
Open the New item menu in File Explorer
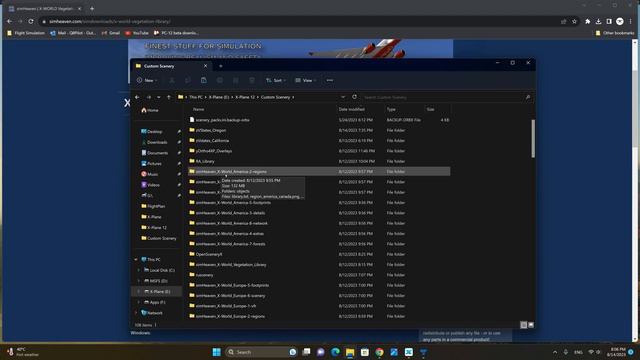[147, 80]
